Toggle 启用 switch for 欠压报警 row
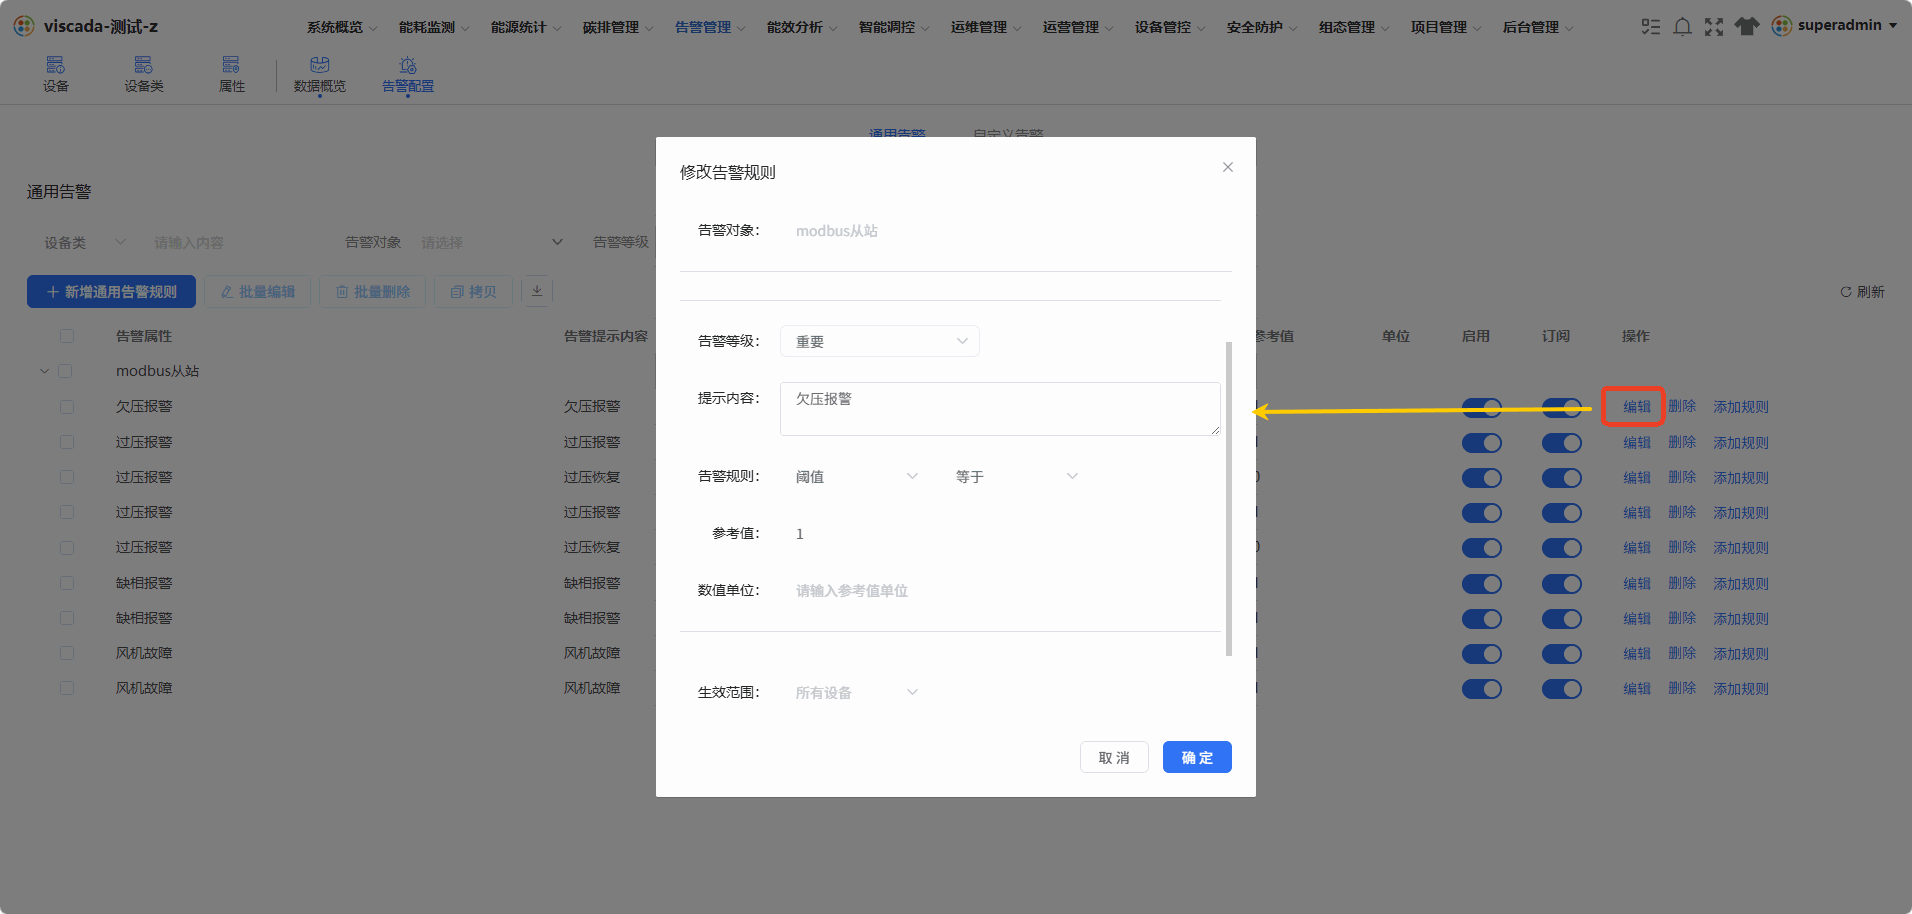 (x=1481, y=407)
